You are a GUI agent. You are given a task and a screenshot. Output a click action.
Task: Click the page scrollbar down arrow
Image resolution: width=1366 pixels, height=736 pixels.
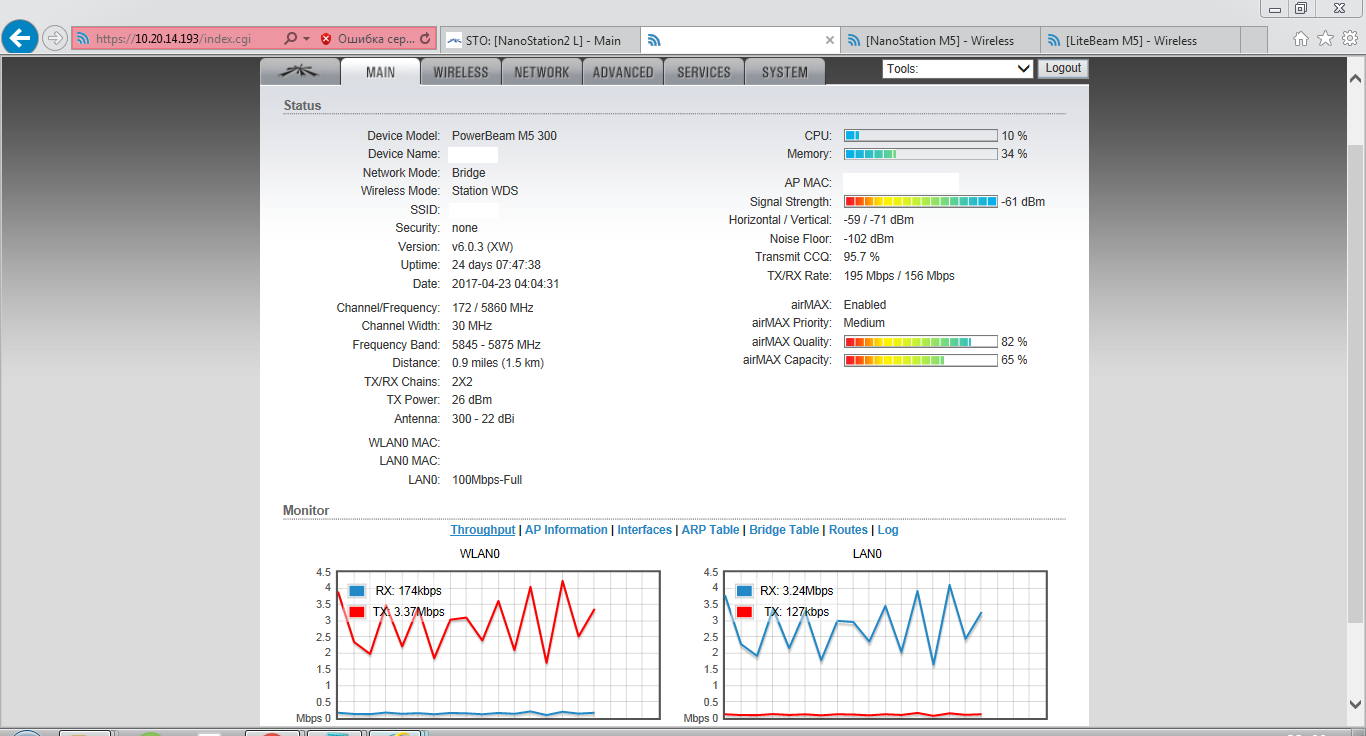click(1356, 705)
